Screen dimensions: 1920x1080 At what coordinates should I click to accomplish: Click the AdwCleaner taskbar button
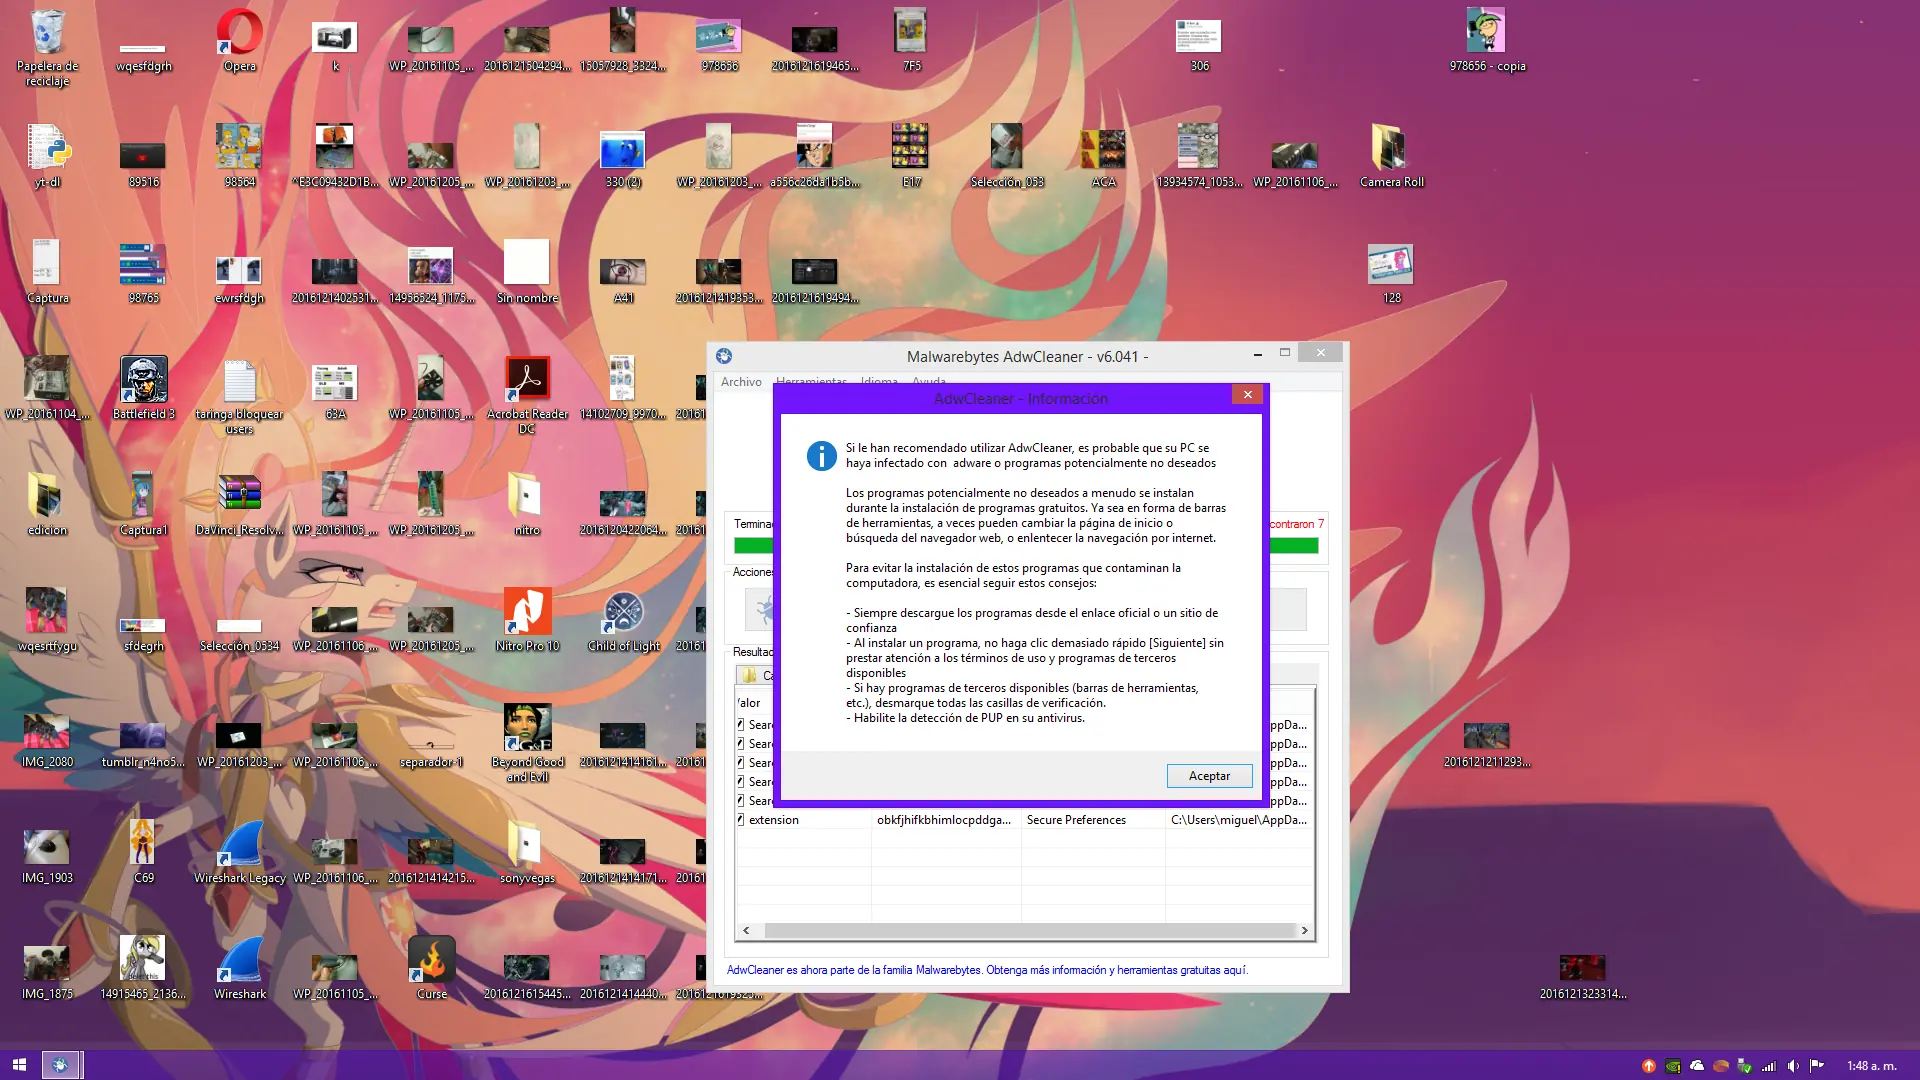coord(61,1065)
